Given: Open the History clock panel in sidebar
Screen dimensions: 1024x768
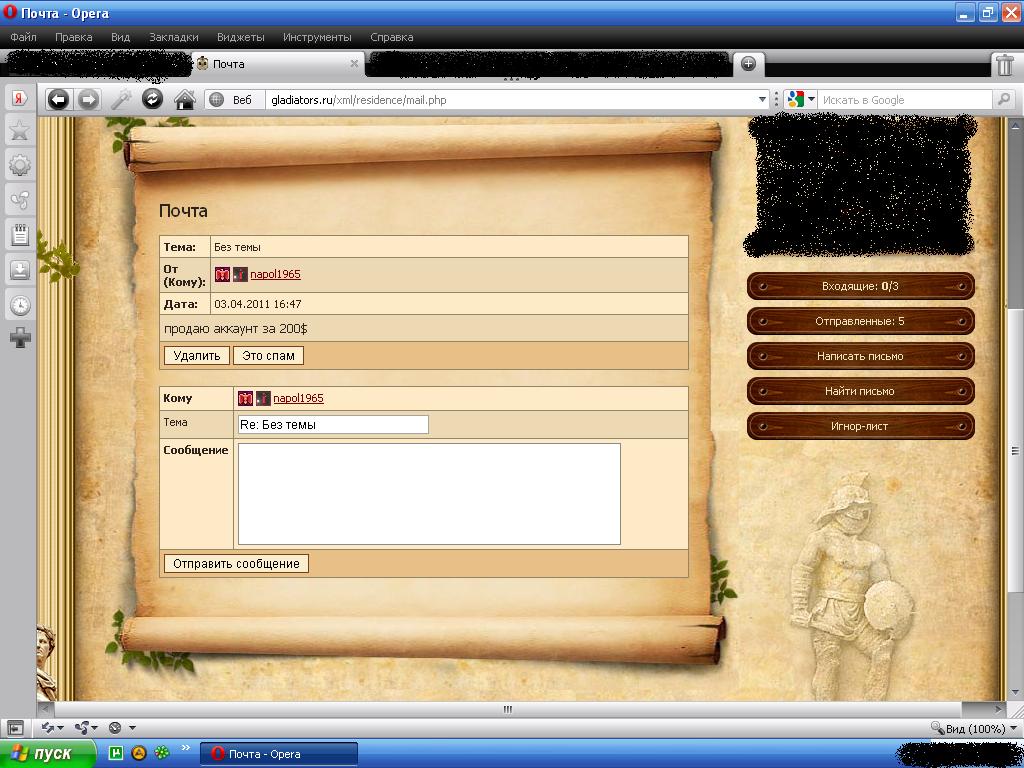Looking at the screenshot, I should pos(19,305).
